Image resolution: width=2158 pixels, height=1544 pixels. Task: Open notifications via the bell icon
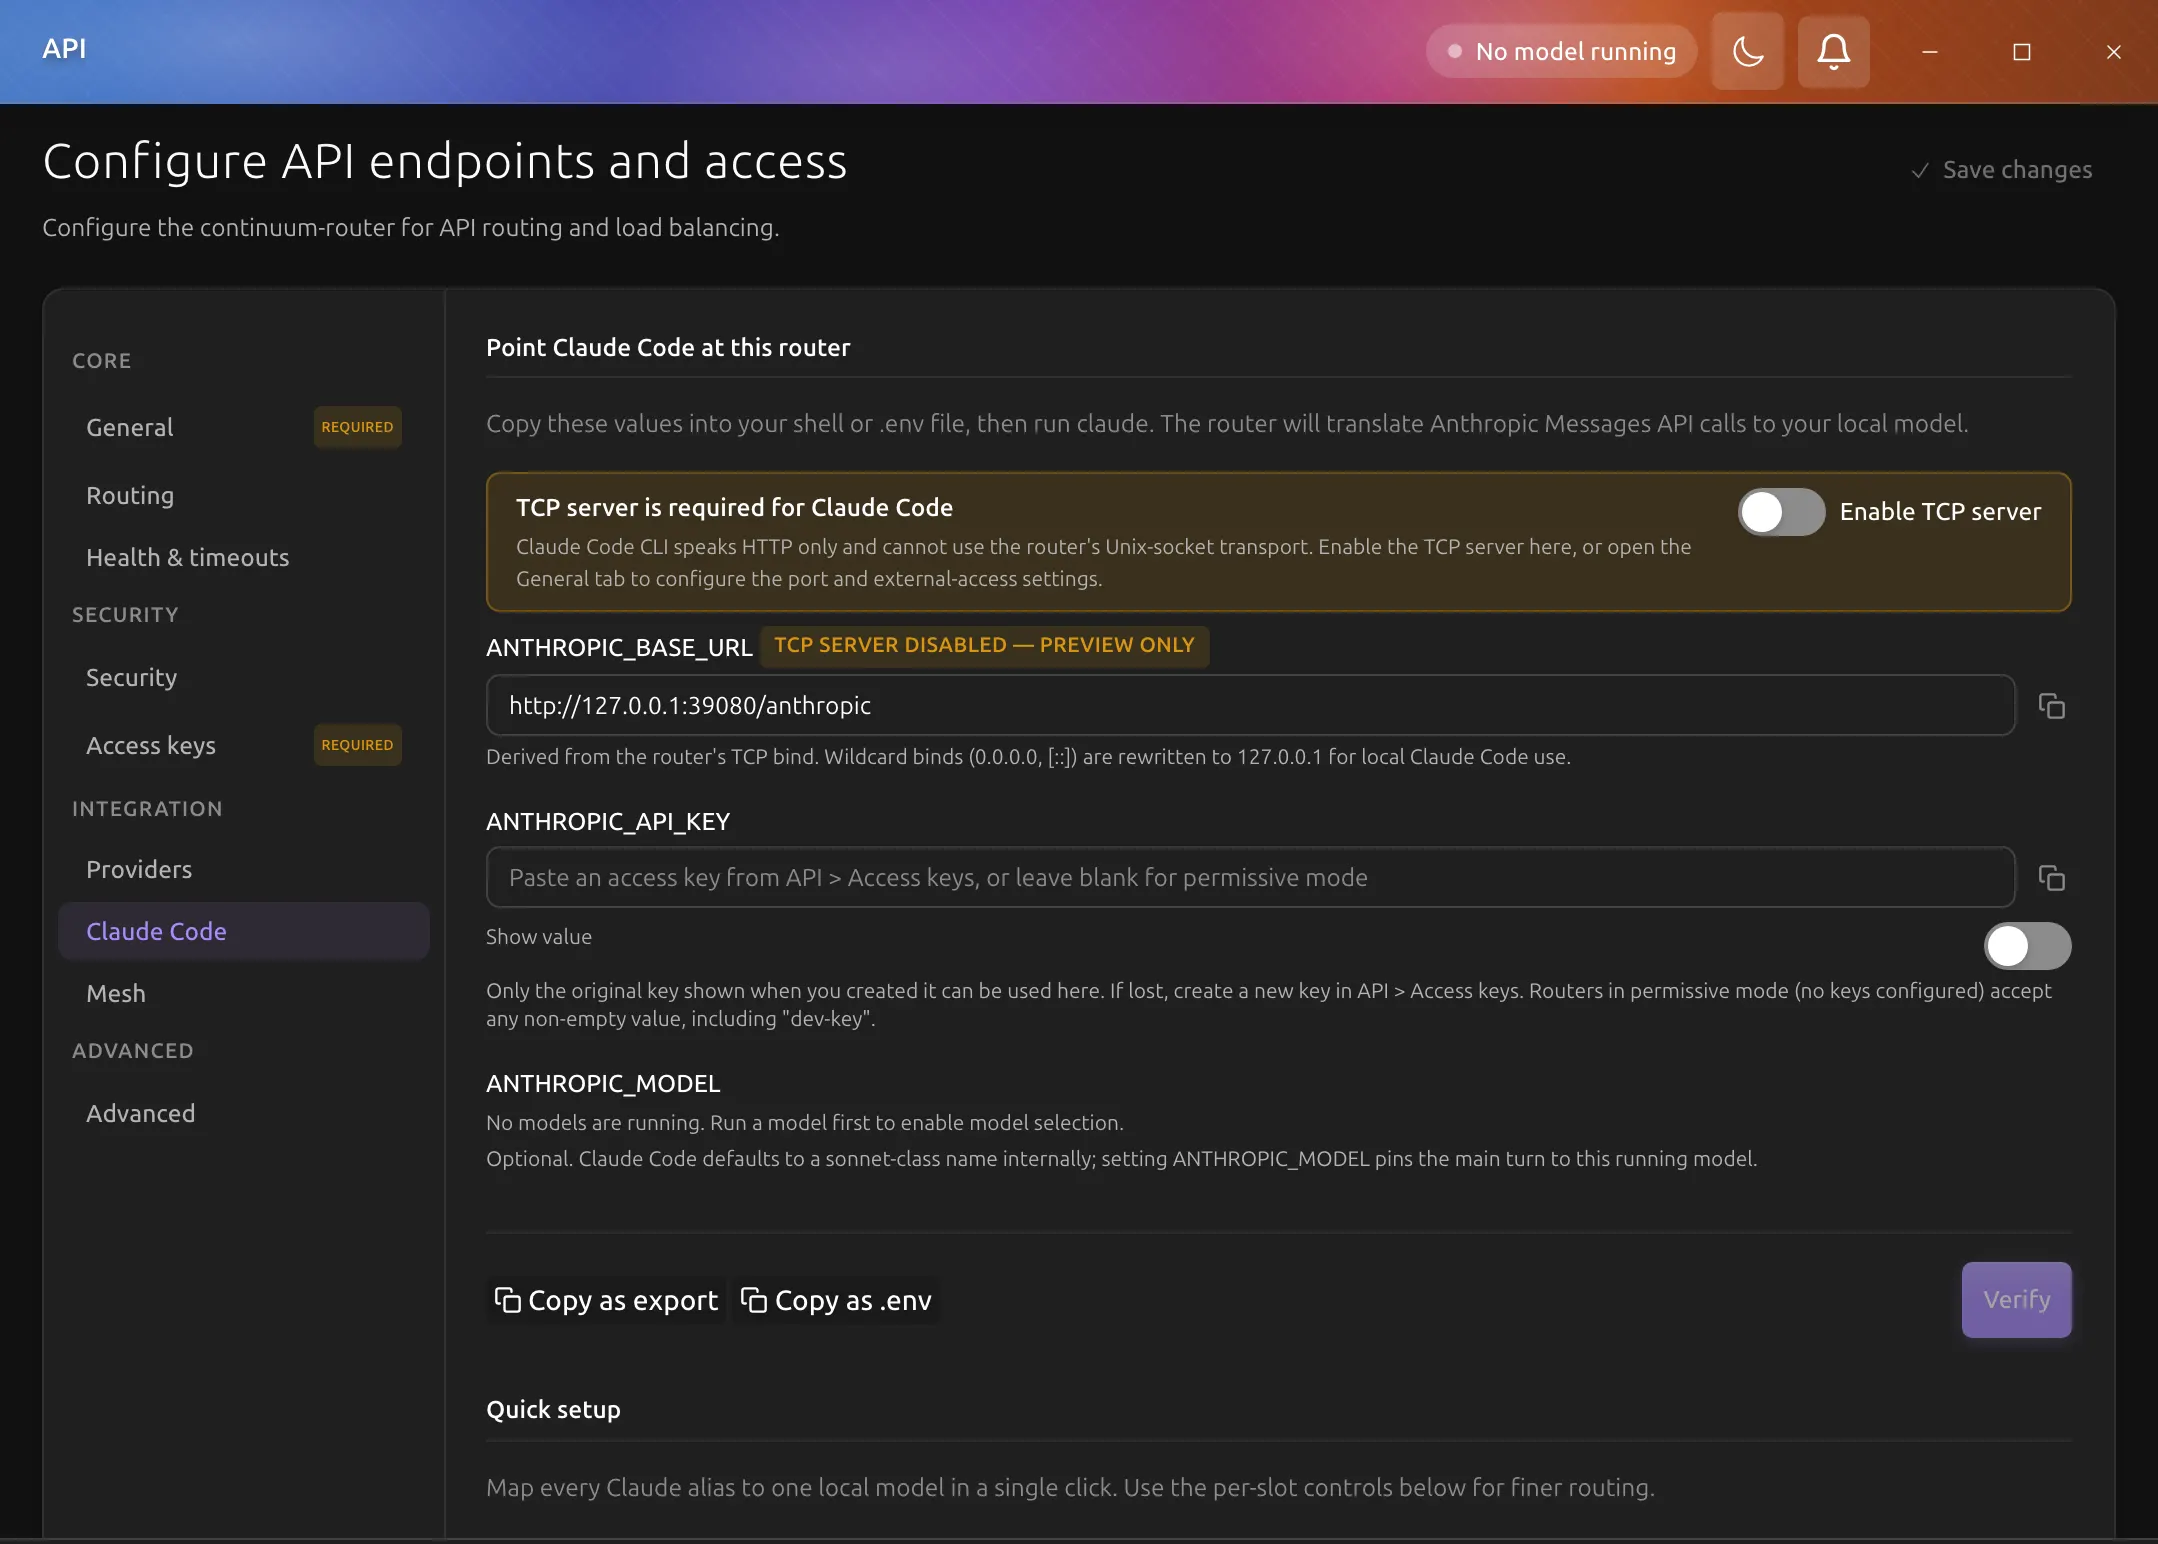(1833, 51)
